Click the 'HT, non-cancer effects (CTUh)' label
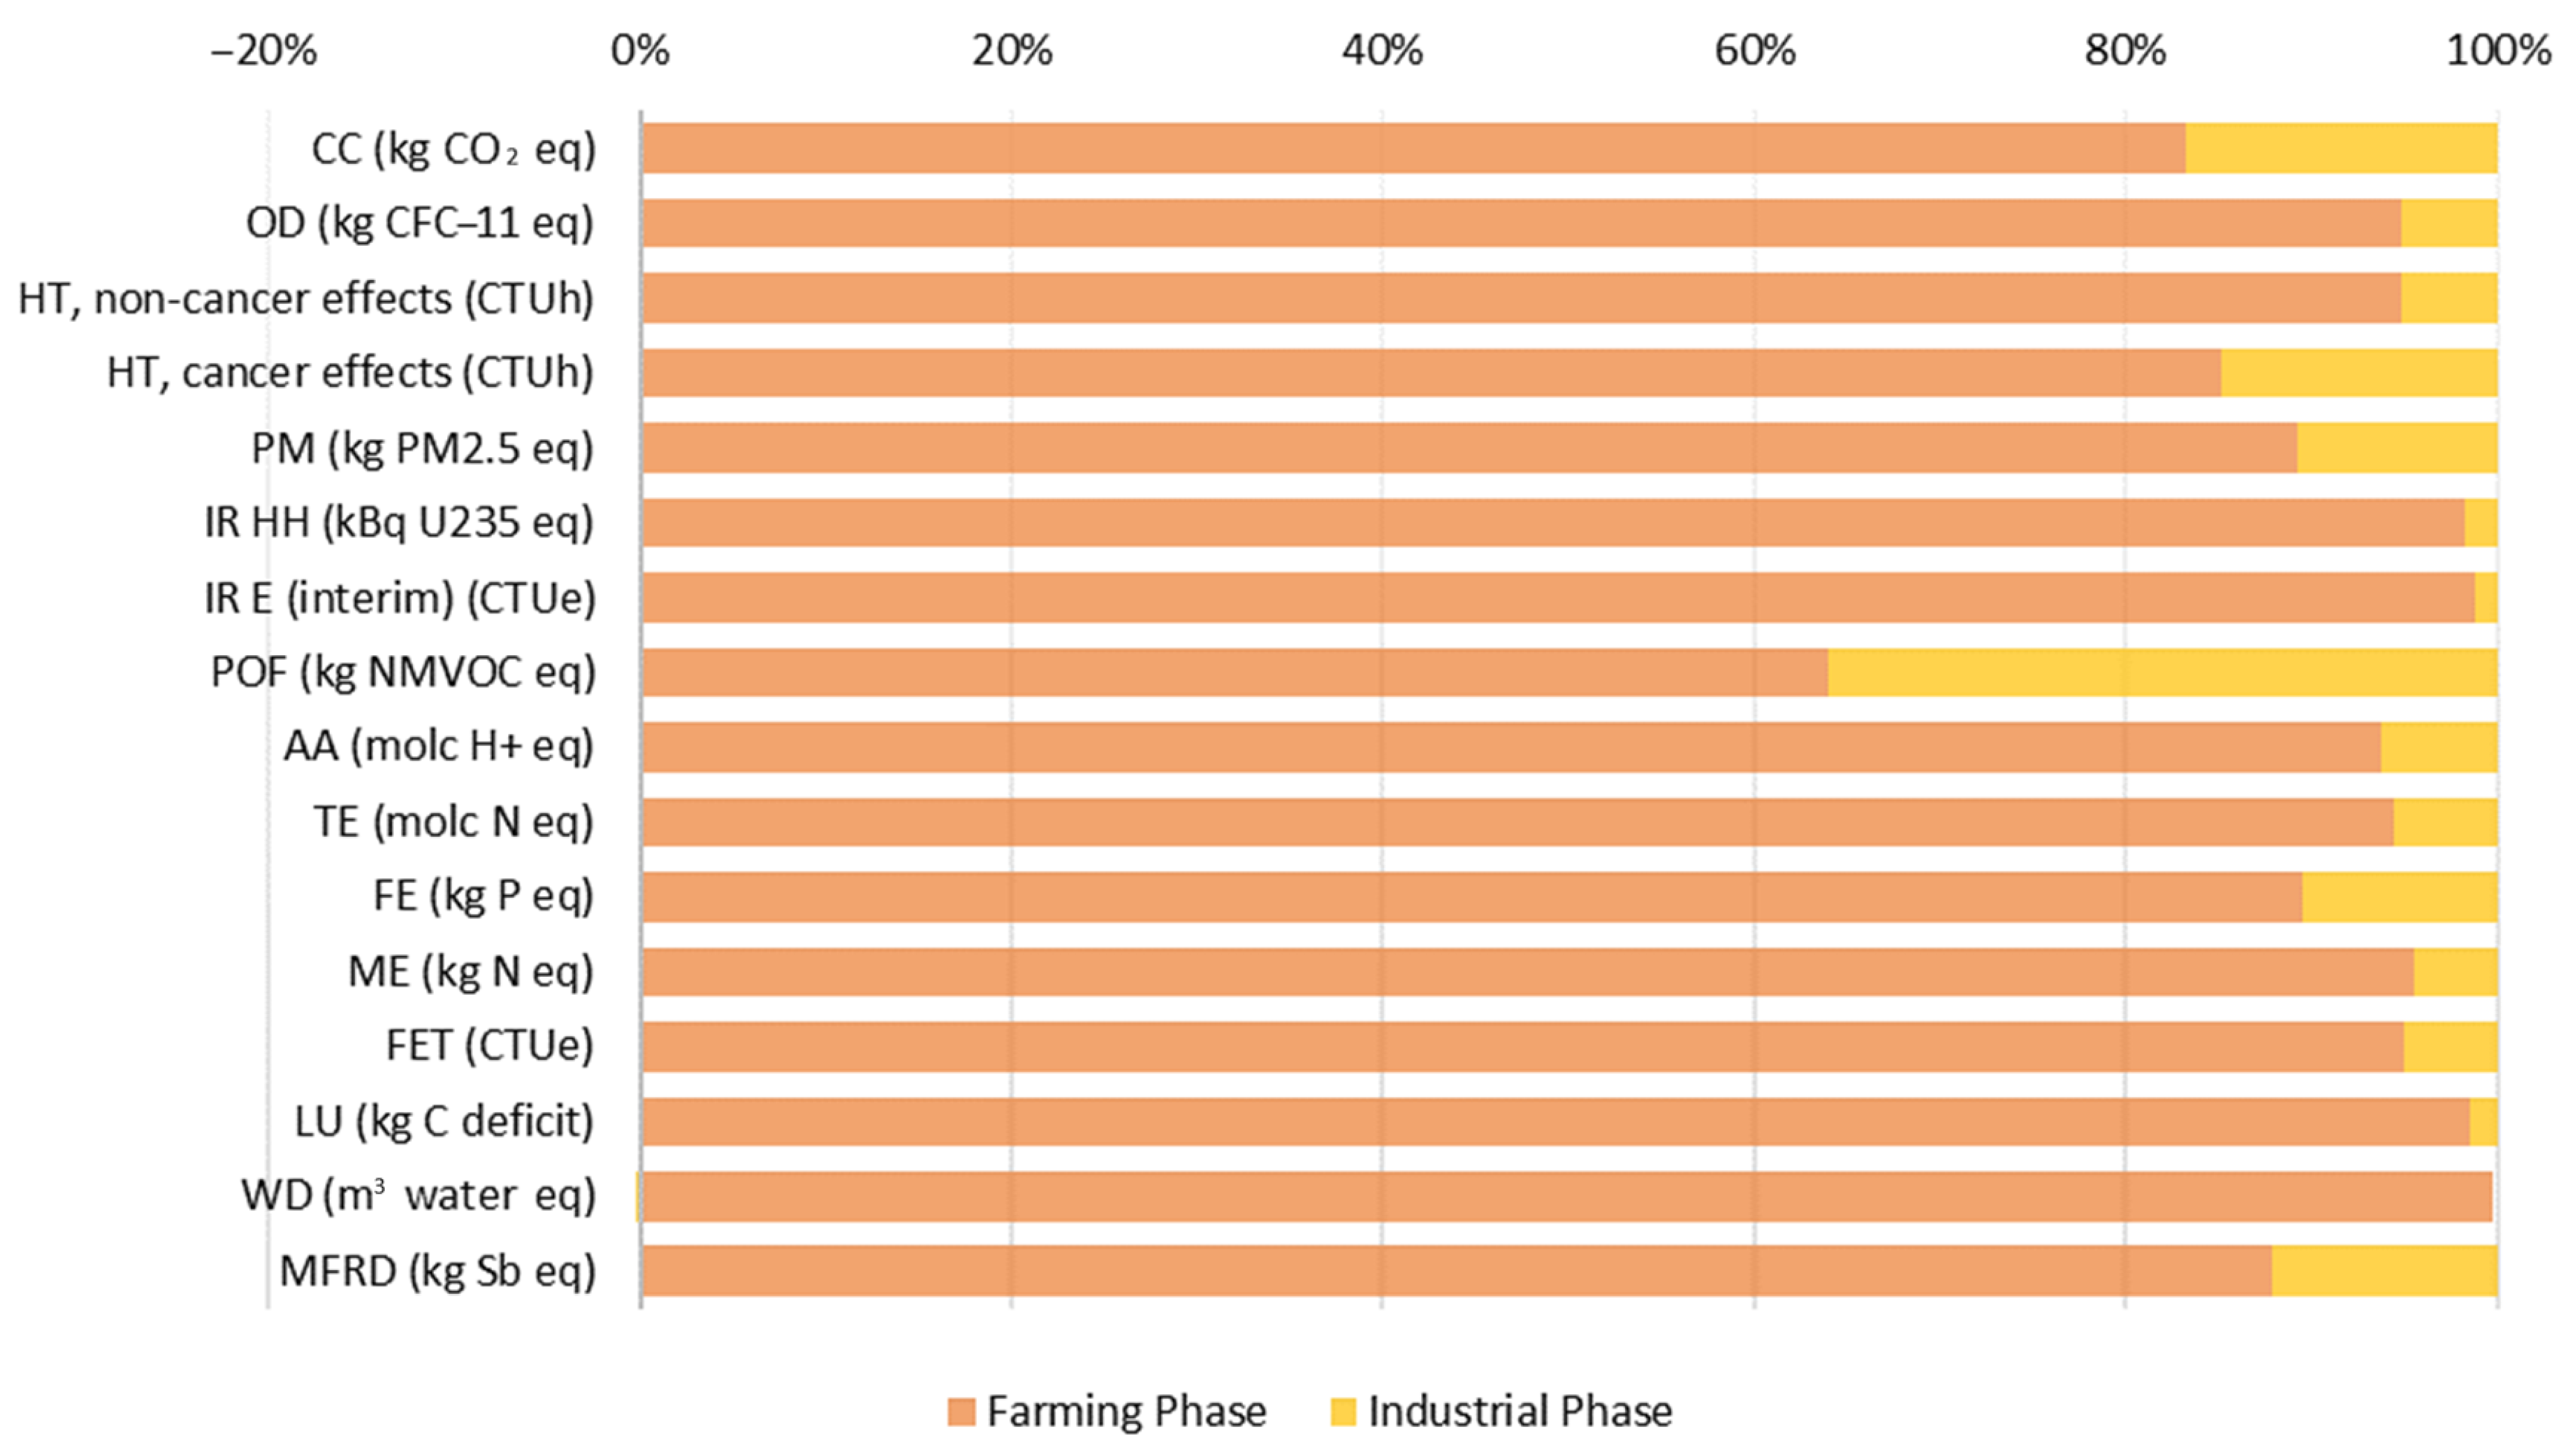The width and height of the screenshot is (2576, 1456). (x=306, y=298)
